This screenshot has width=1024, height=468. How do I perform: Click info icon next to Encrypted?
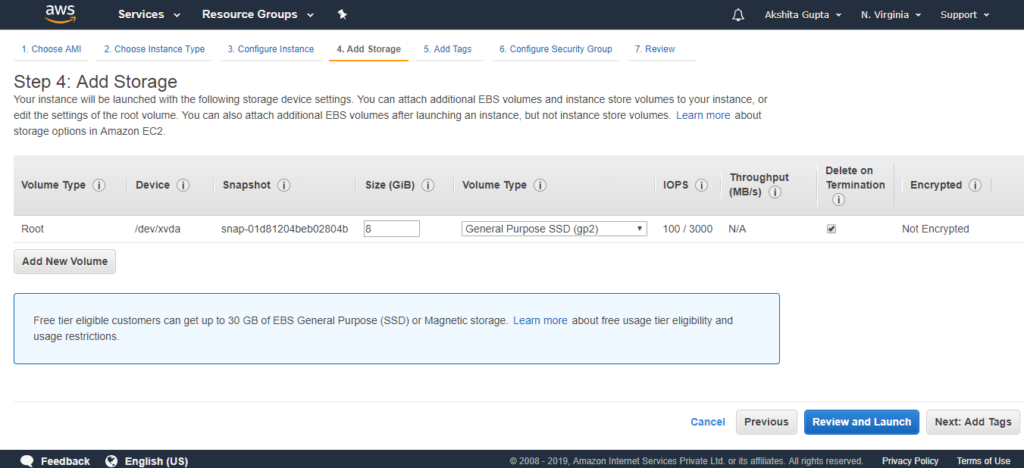tap(975, 185)
